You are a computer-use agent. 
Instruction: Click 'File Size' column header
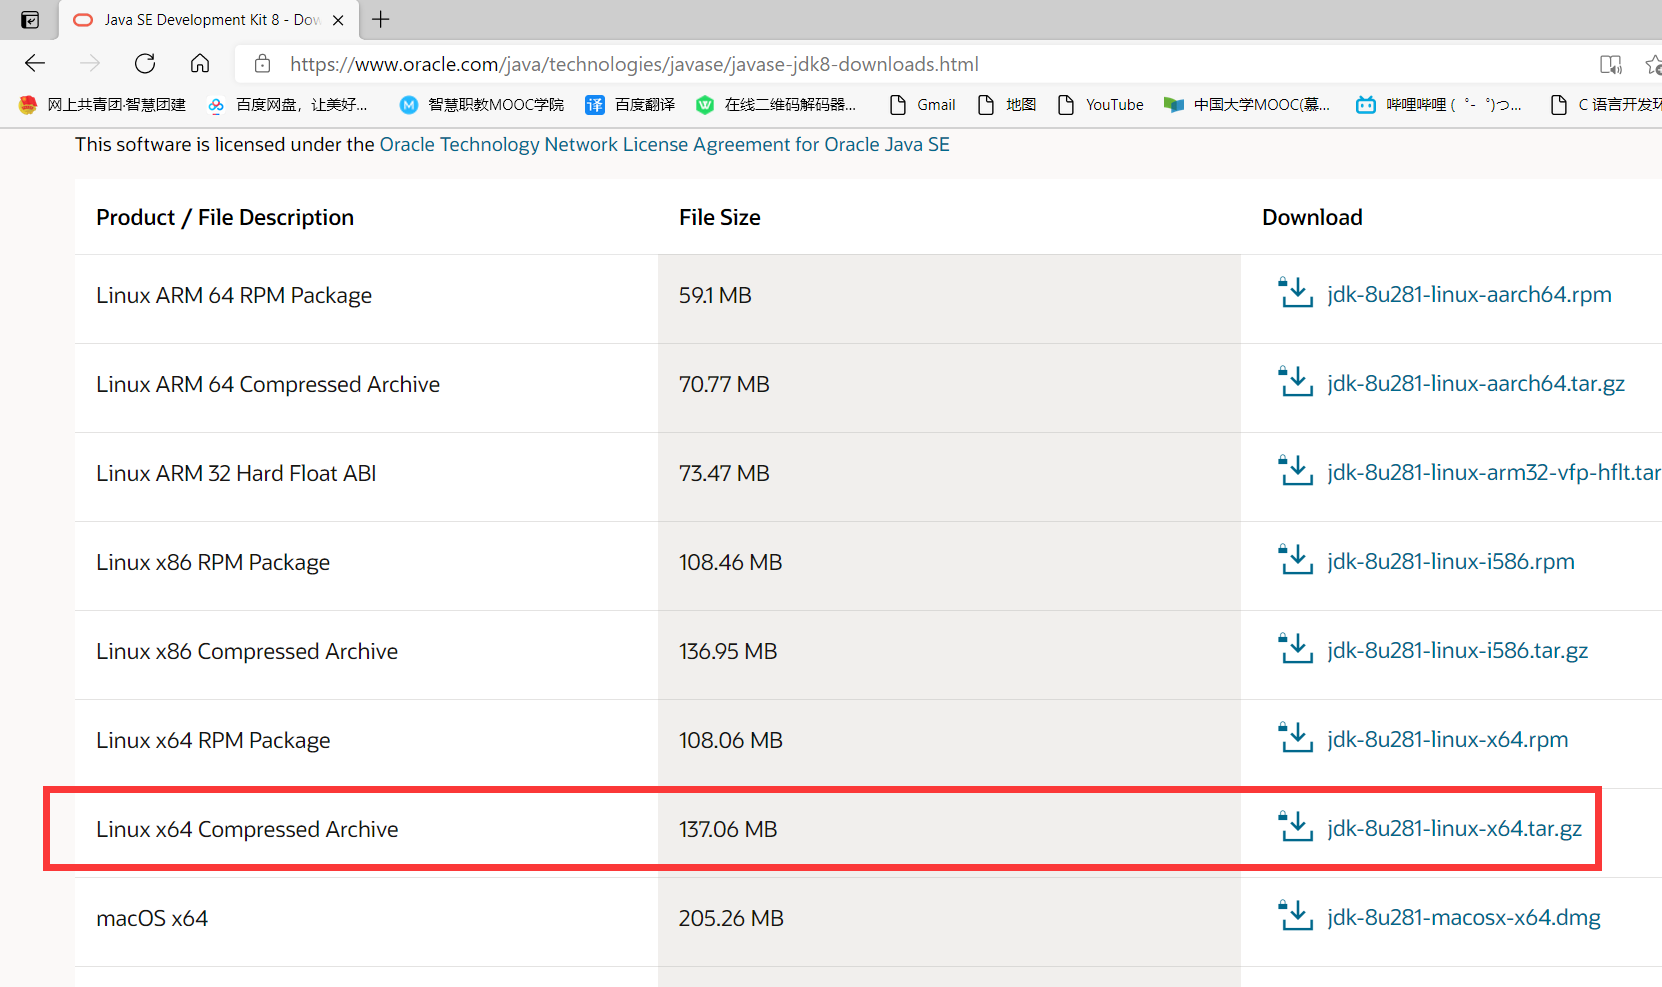720,218
